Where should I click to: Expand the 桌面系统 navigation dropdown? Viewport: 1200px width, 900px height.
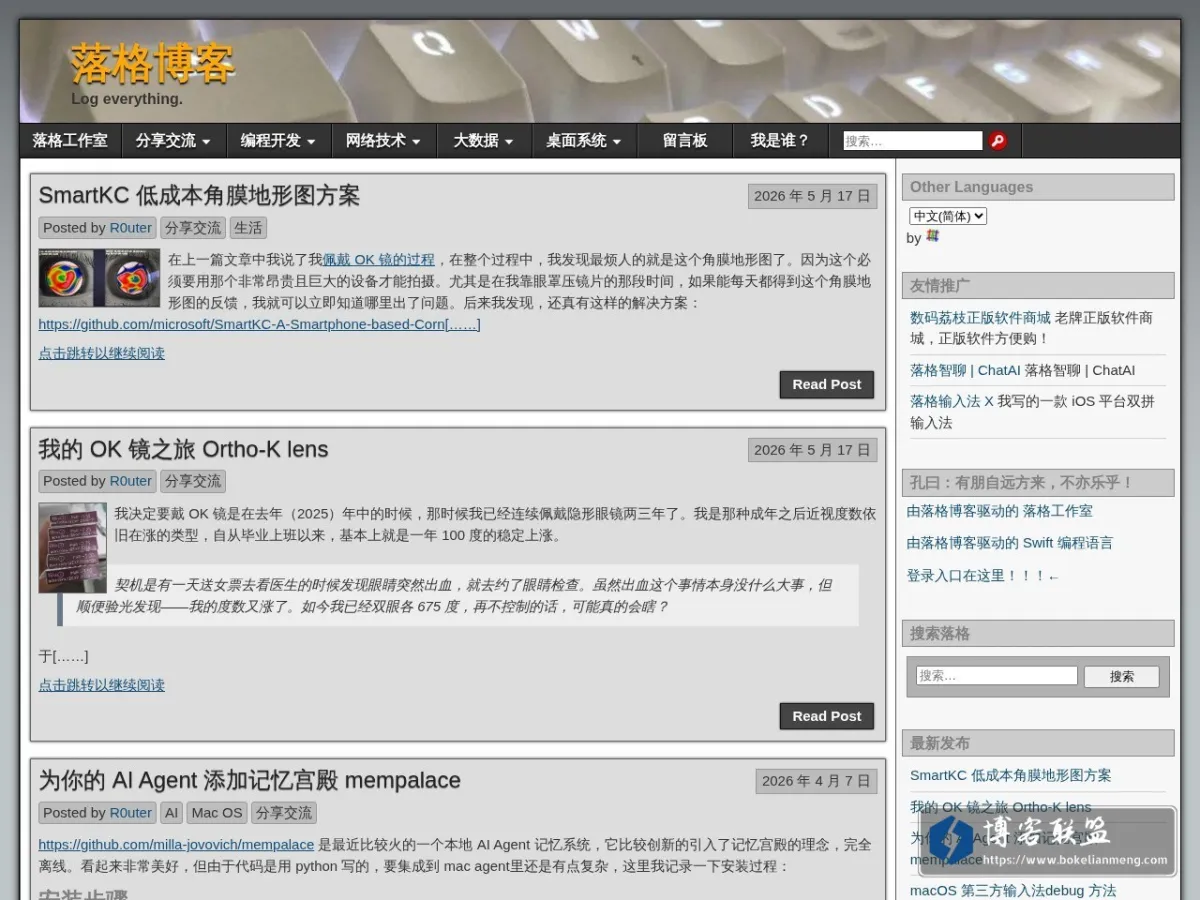point(584,141)
